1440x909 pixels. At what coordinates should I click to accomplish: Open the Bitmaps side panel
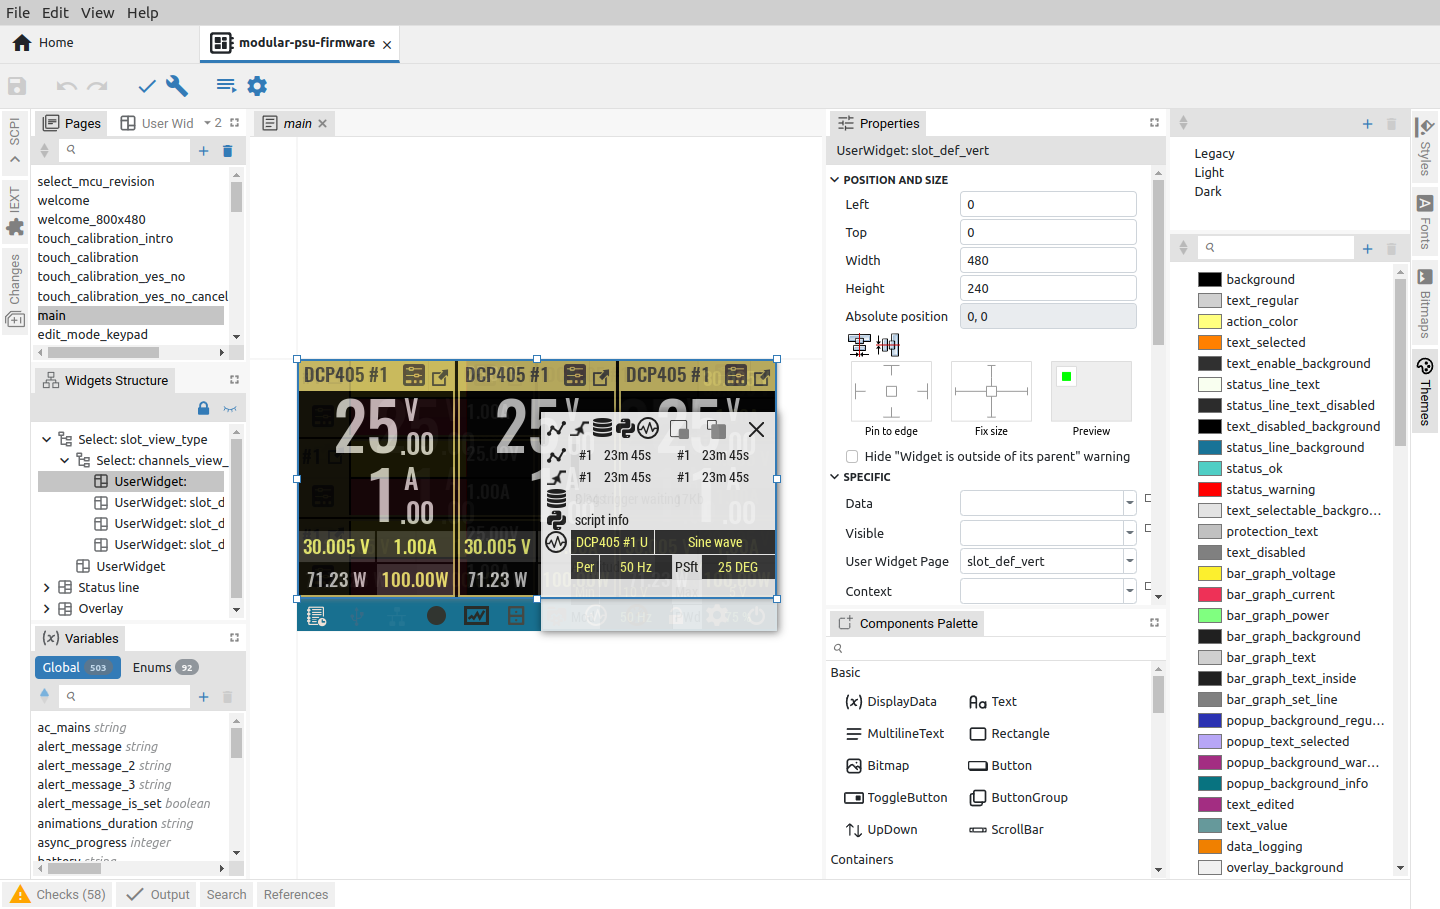click(x=1425, y=303)
